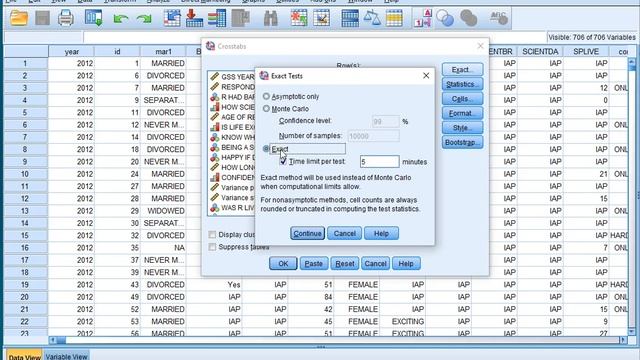Click the Print toolbar icon
This screenshot has height=360, width=640.
coord(66,18)
